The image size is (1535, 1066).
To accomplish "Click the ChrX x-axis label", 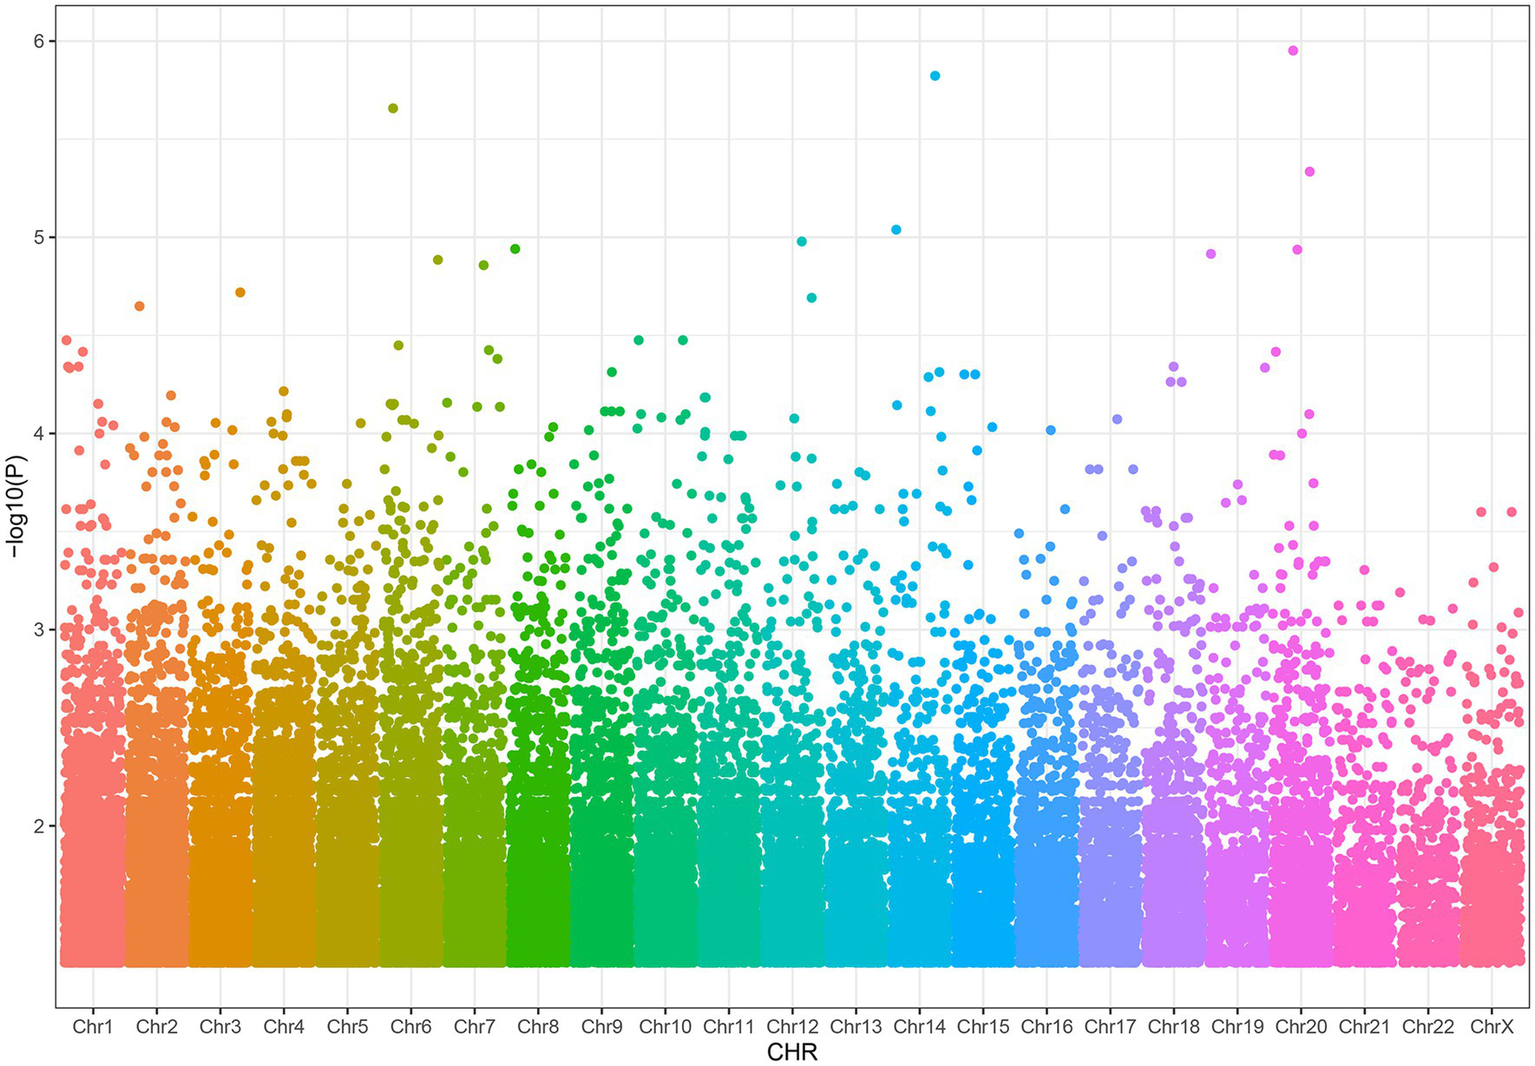I will (x=1491, y=1026).
